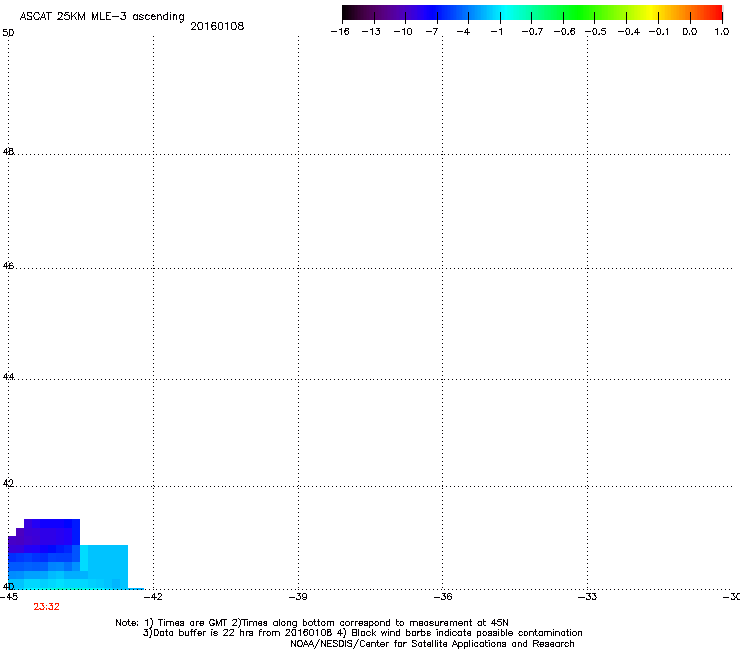Viewport: 740px width, 650px height.
Task: Select the colorbar label -1
Action: [x=496, y=32]
